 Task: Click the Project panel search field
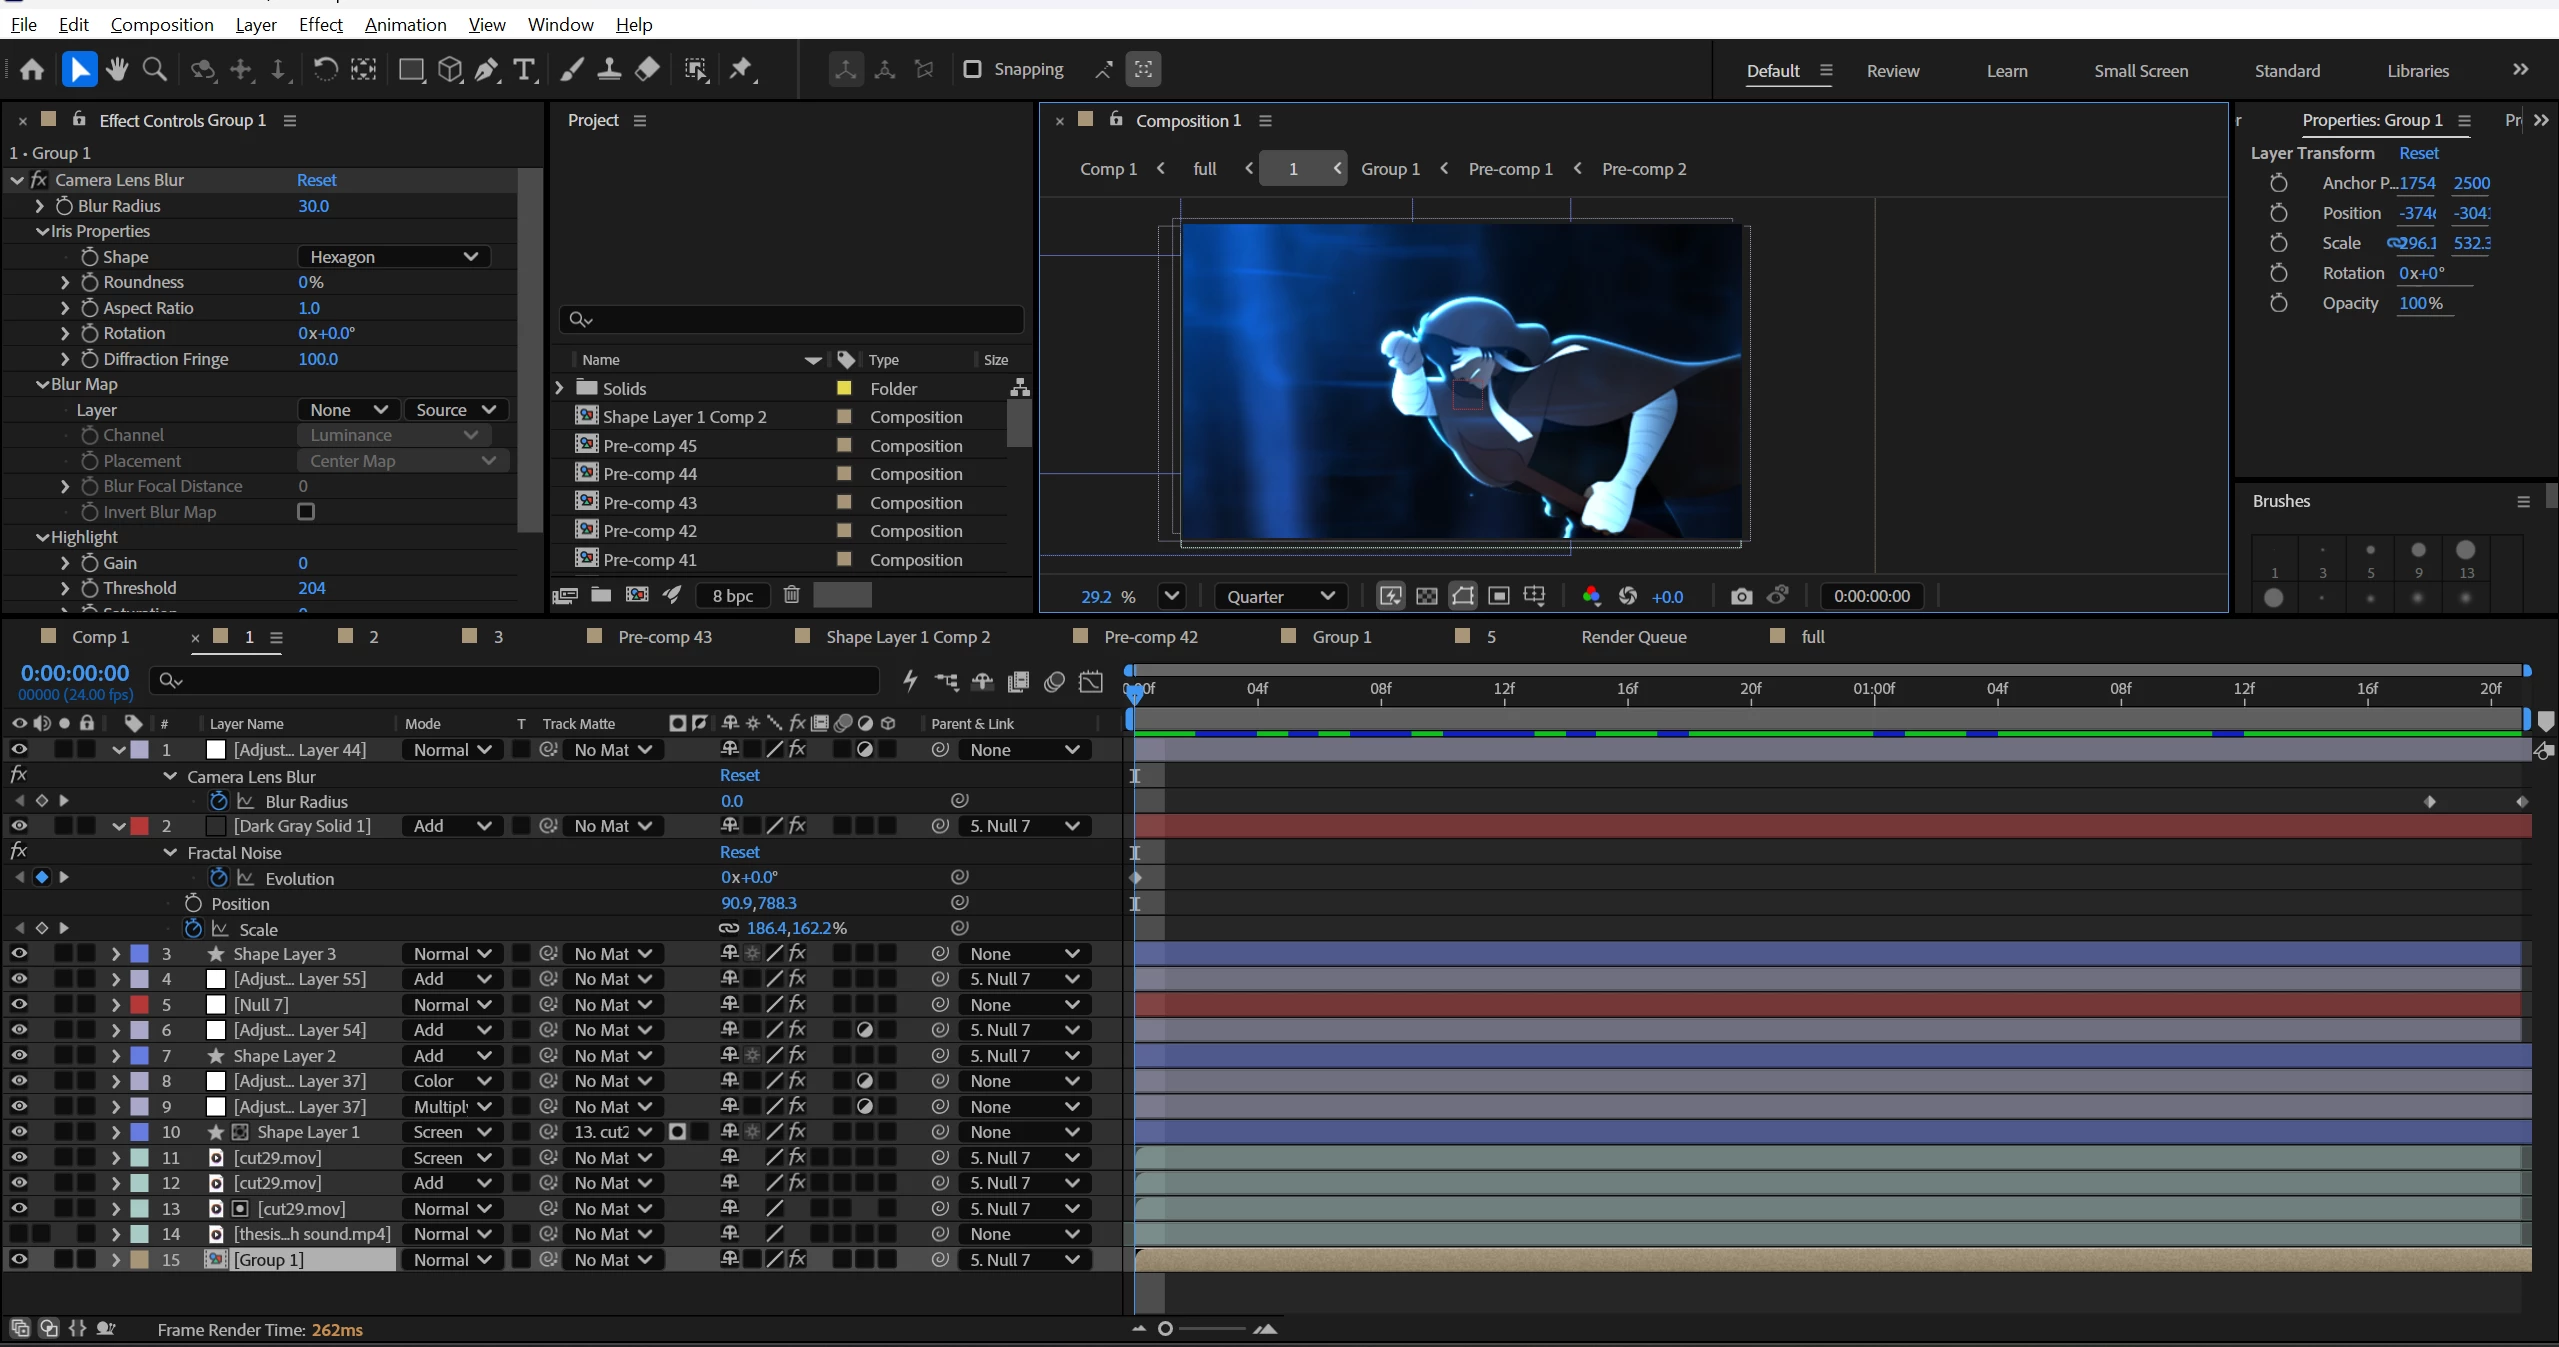[x=792, y=319]
